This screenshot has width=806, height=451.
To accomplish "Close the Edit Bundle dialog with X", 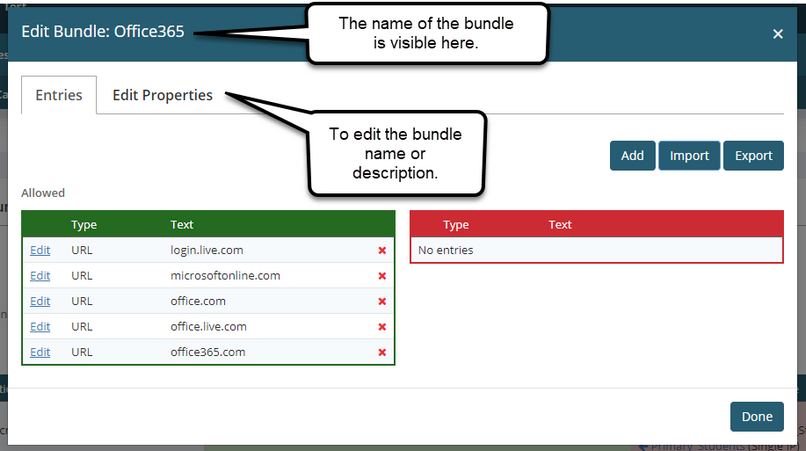I will 778,34.
